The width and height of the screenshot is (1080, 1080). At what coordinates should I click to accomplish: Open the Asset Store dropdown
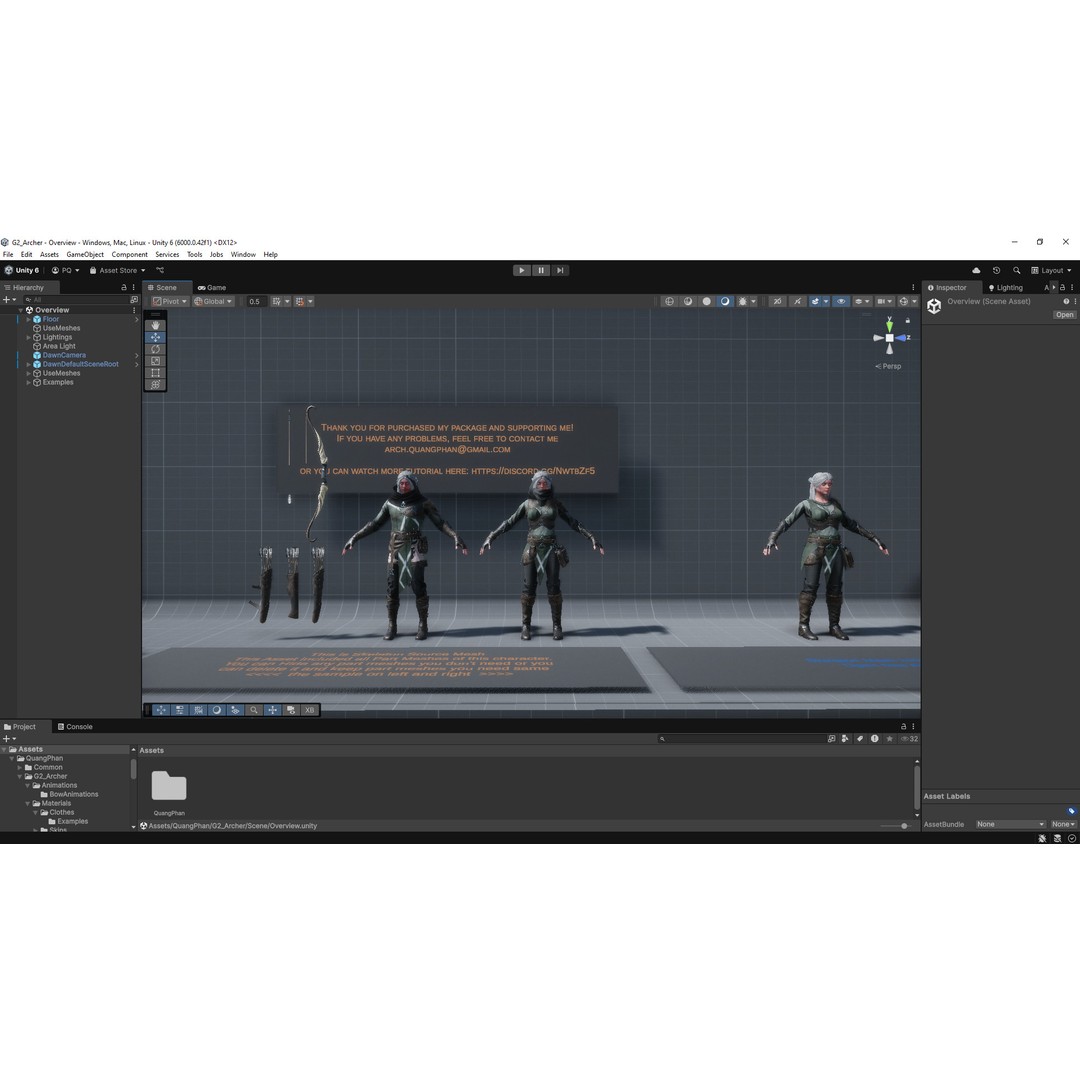click(x=117, y=271)
